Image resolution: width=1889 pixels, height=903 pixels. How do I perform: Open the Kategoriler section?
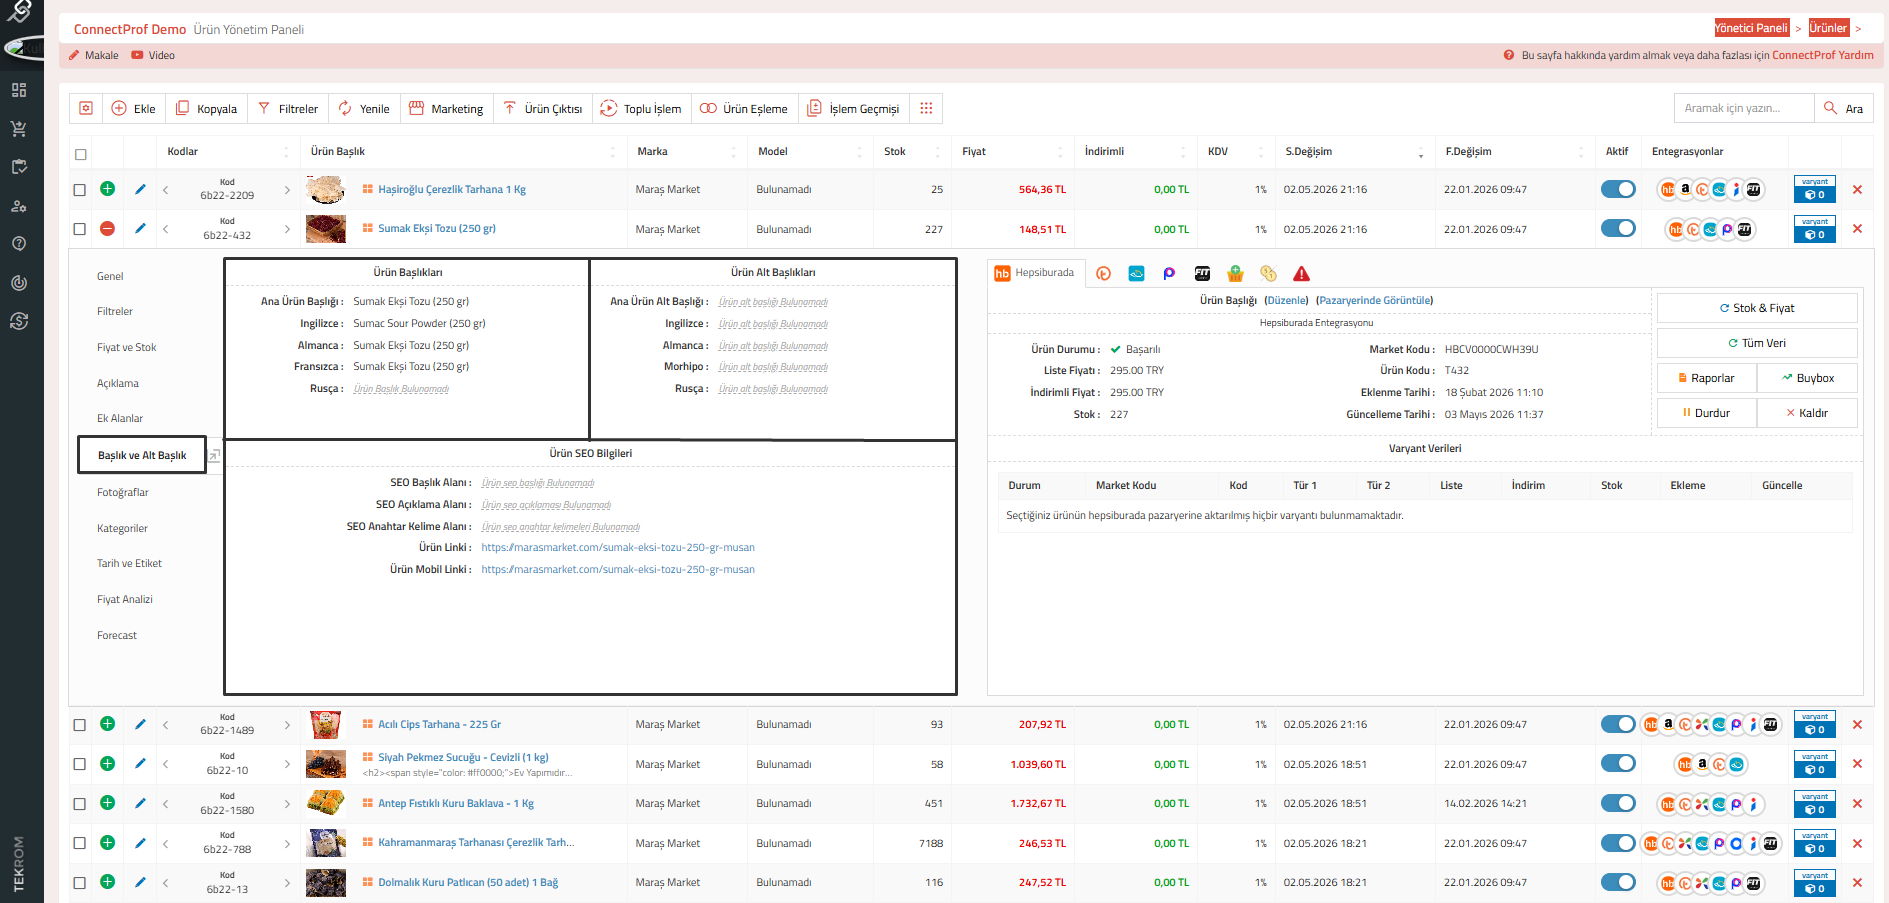tap(122, 528)
